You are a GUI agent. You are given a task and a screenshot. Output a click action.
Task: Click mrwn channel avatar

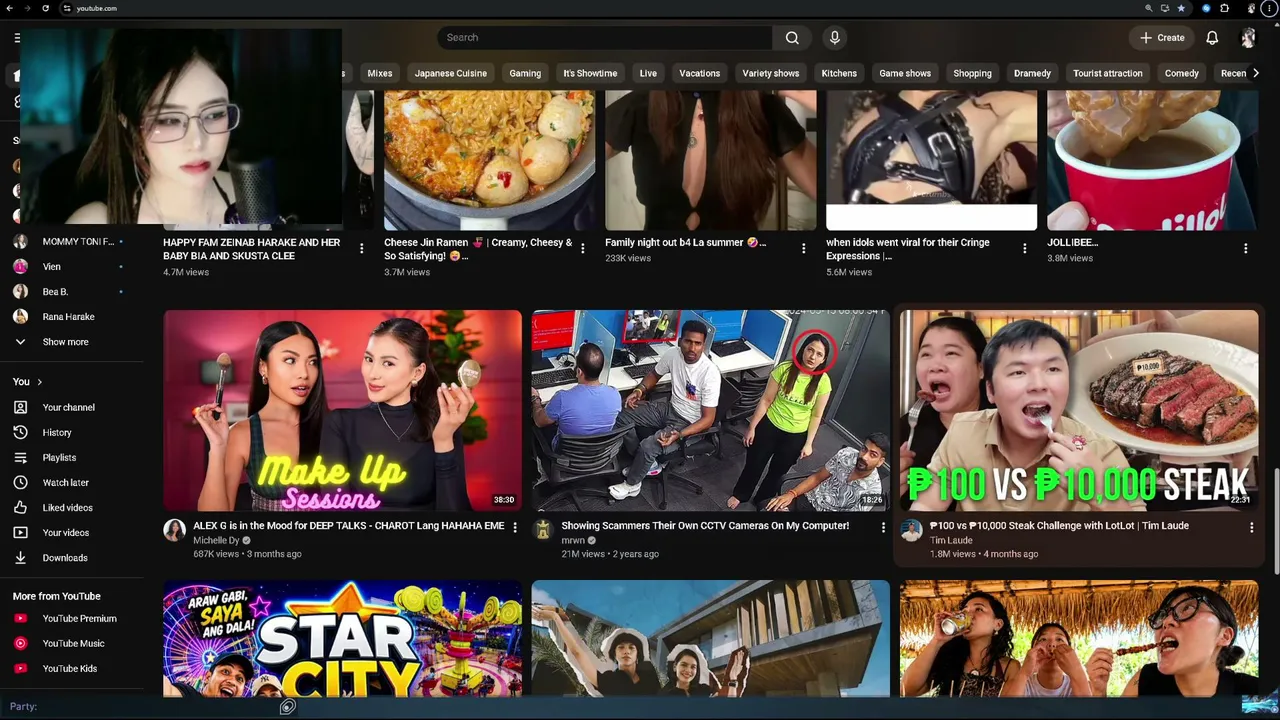(x=543, y=530)
